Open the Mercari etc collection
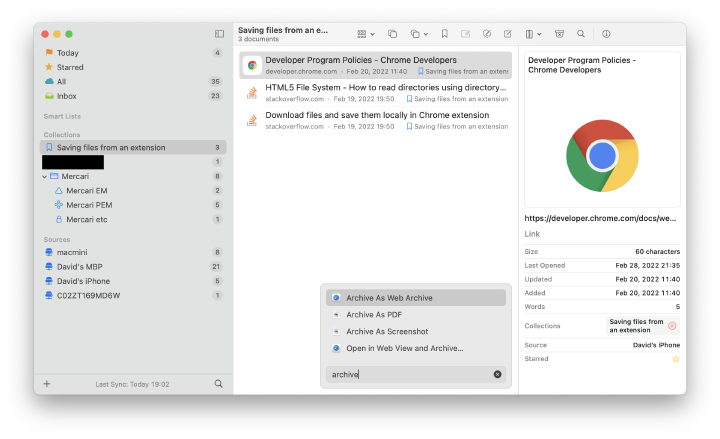Screen dimensions: 720x439 click(133, 220)
